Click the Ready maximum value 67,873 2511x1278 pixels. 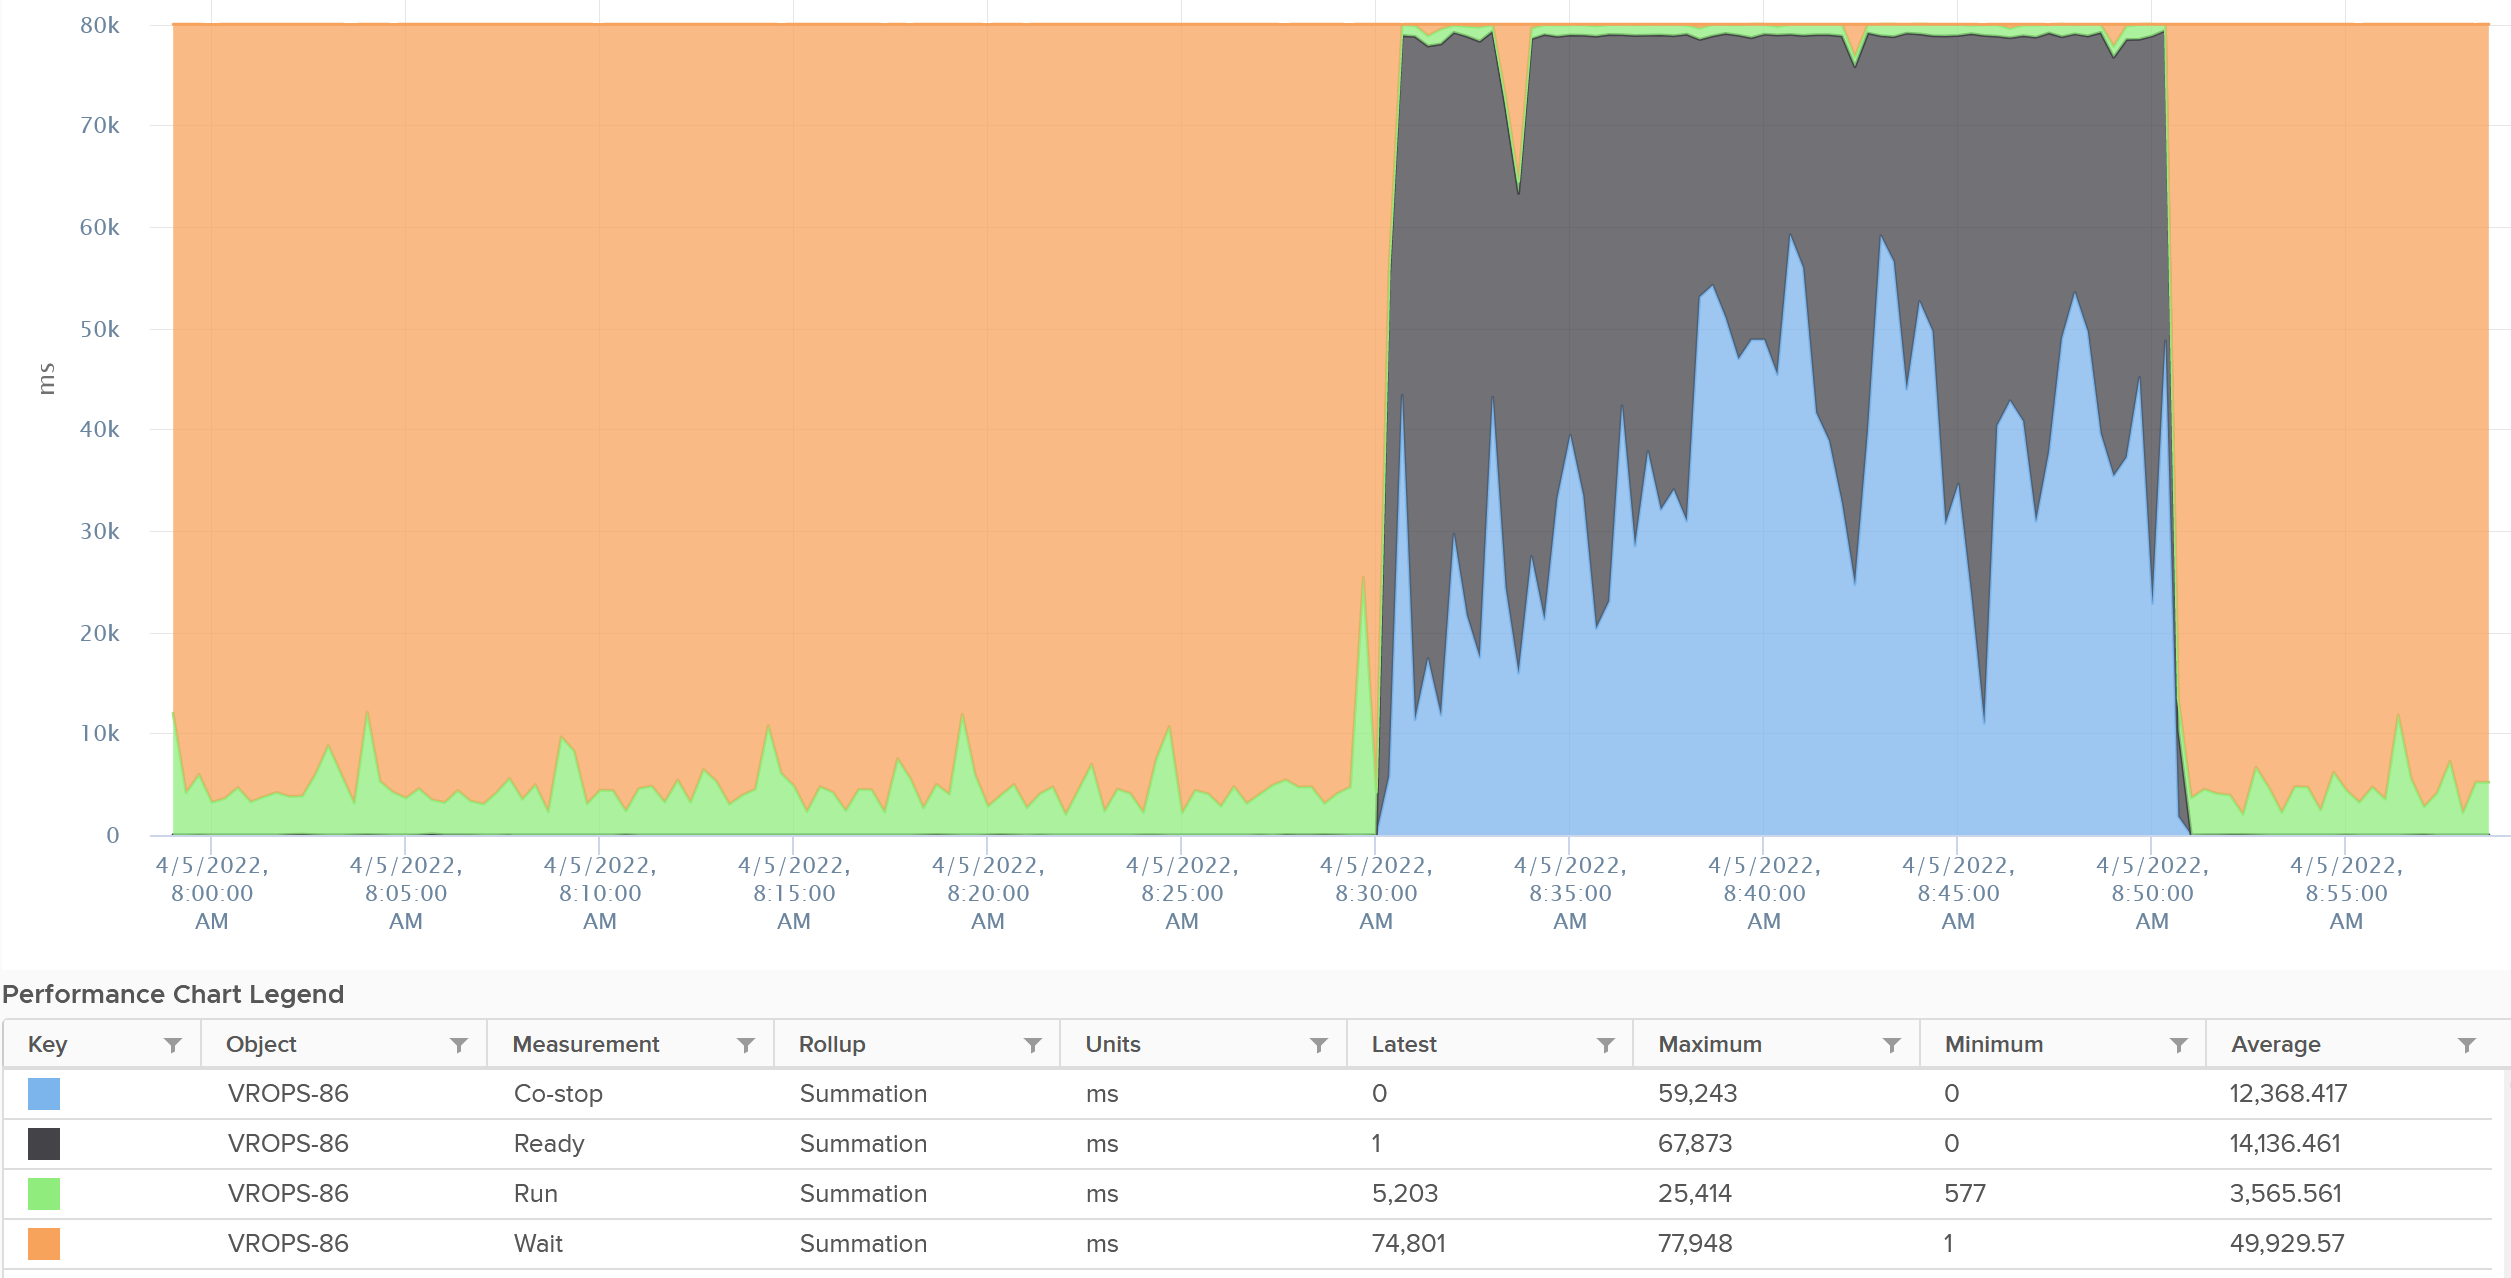pyautogui.click(x=1695, y=1144)
